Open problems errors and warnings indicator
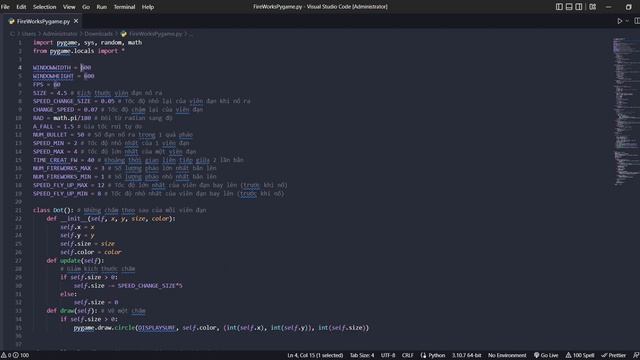The height and width of the screenshot is (360, 640). [x=15, y=355]
